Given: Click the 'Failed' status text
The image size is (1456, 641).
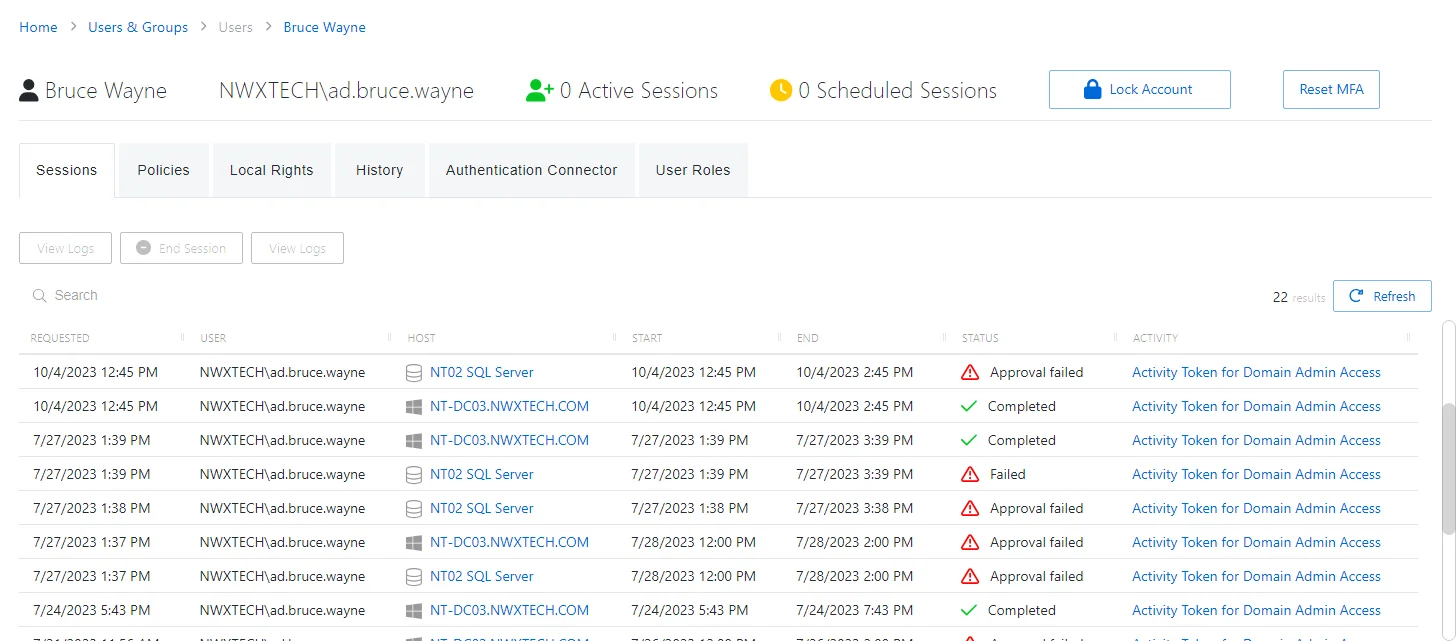Looking at the screenshot, I should click(1008, 474).
